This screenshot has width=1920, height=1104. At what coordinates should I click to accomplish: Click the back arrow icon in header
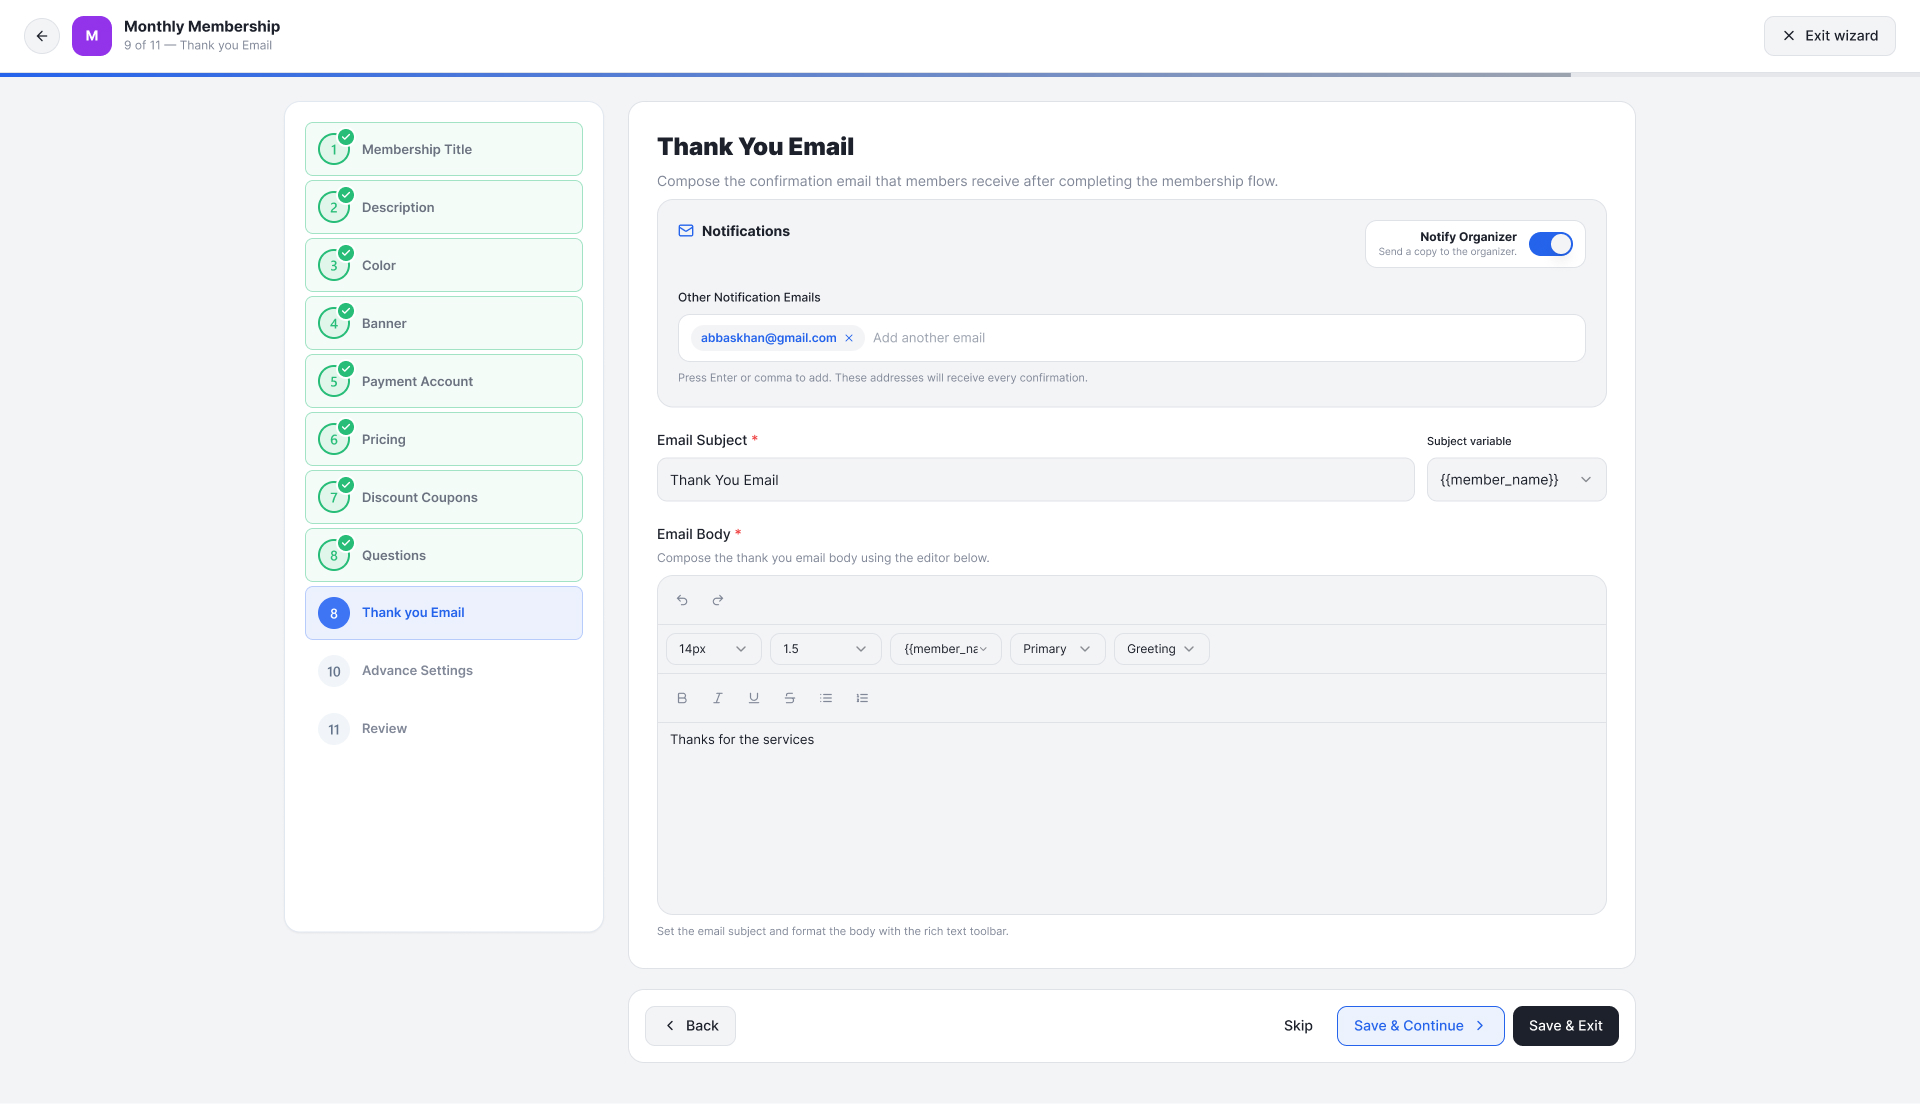tap(42, 36)
